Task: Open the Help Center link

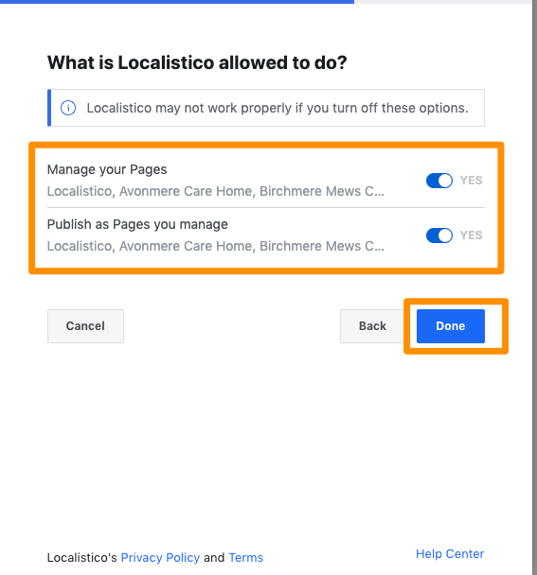Action: point(450,554)
